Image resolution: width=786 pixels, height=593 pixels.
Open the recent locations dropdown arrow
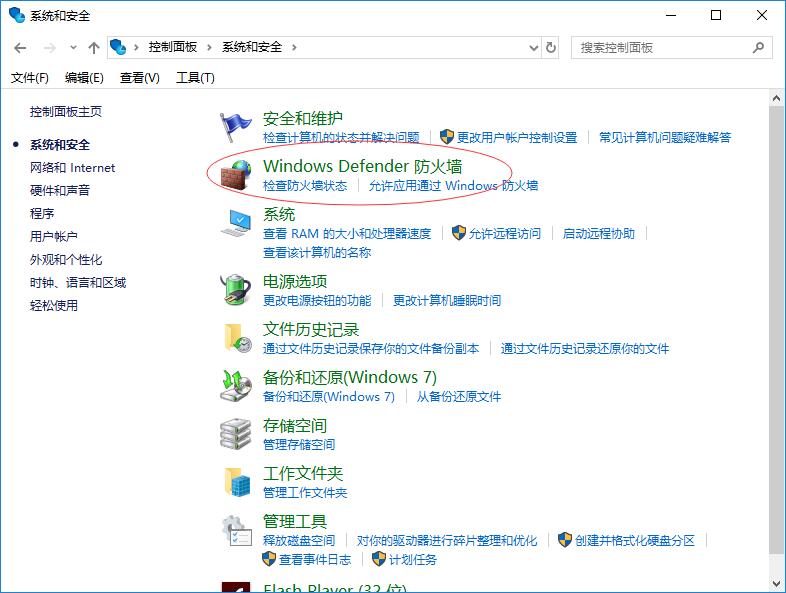73,48
